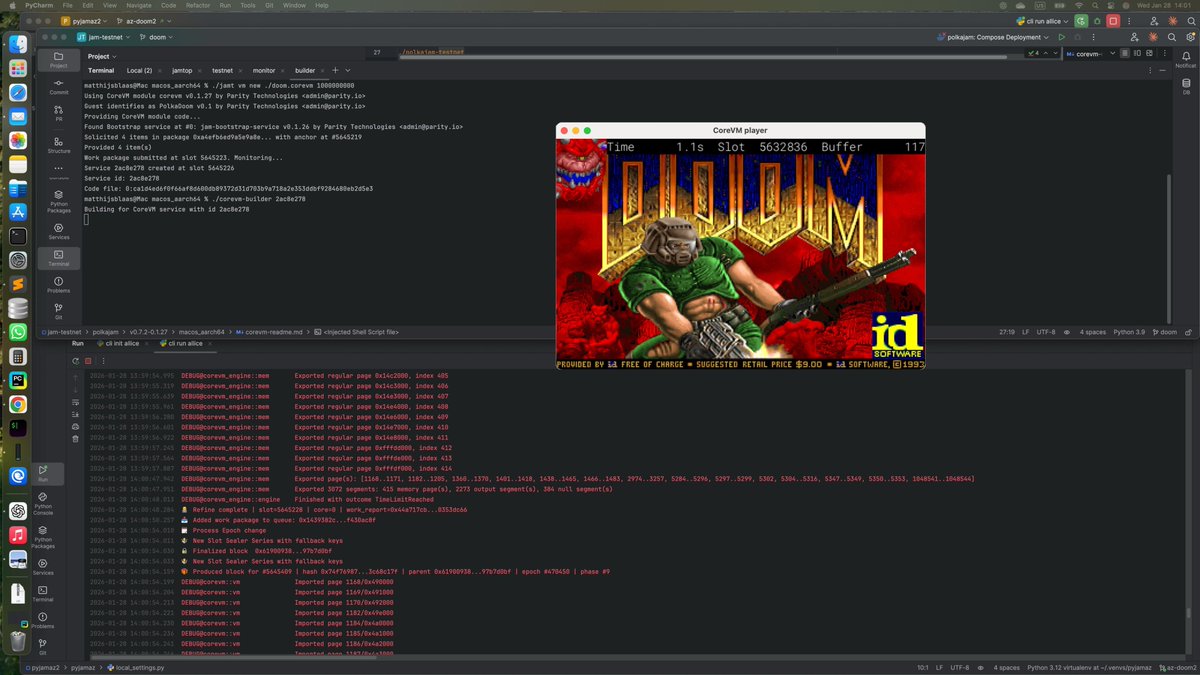Stop the process in the Run panel toolbar
Viewport: 1200px width, 675px height.
click(88, 361)
